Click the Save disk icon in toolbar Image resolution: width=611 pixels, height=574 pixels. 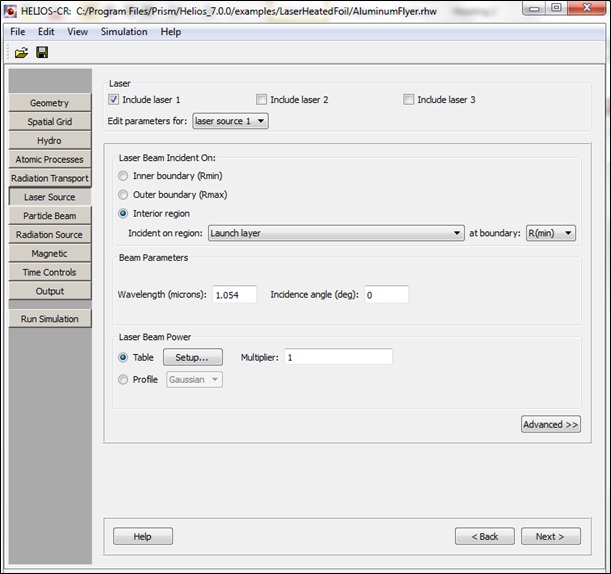pyautogui.click(x=42, y=52)
